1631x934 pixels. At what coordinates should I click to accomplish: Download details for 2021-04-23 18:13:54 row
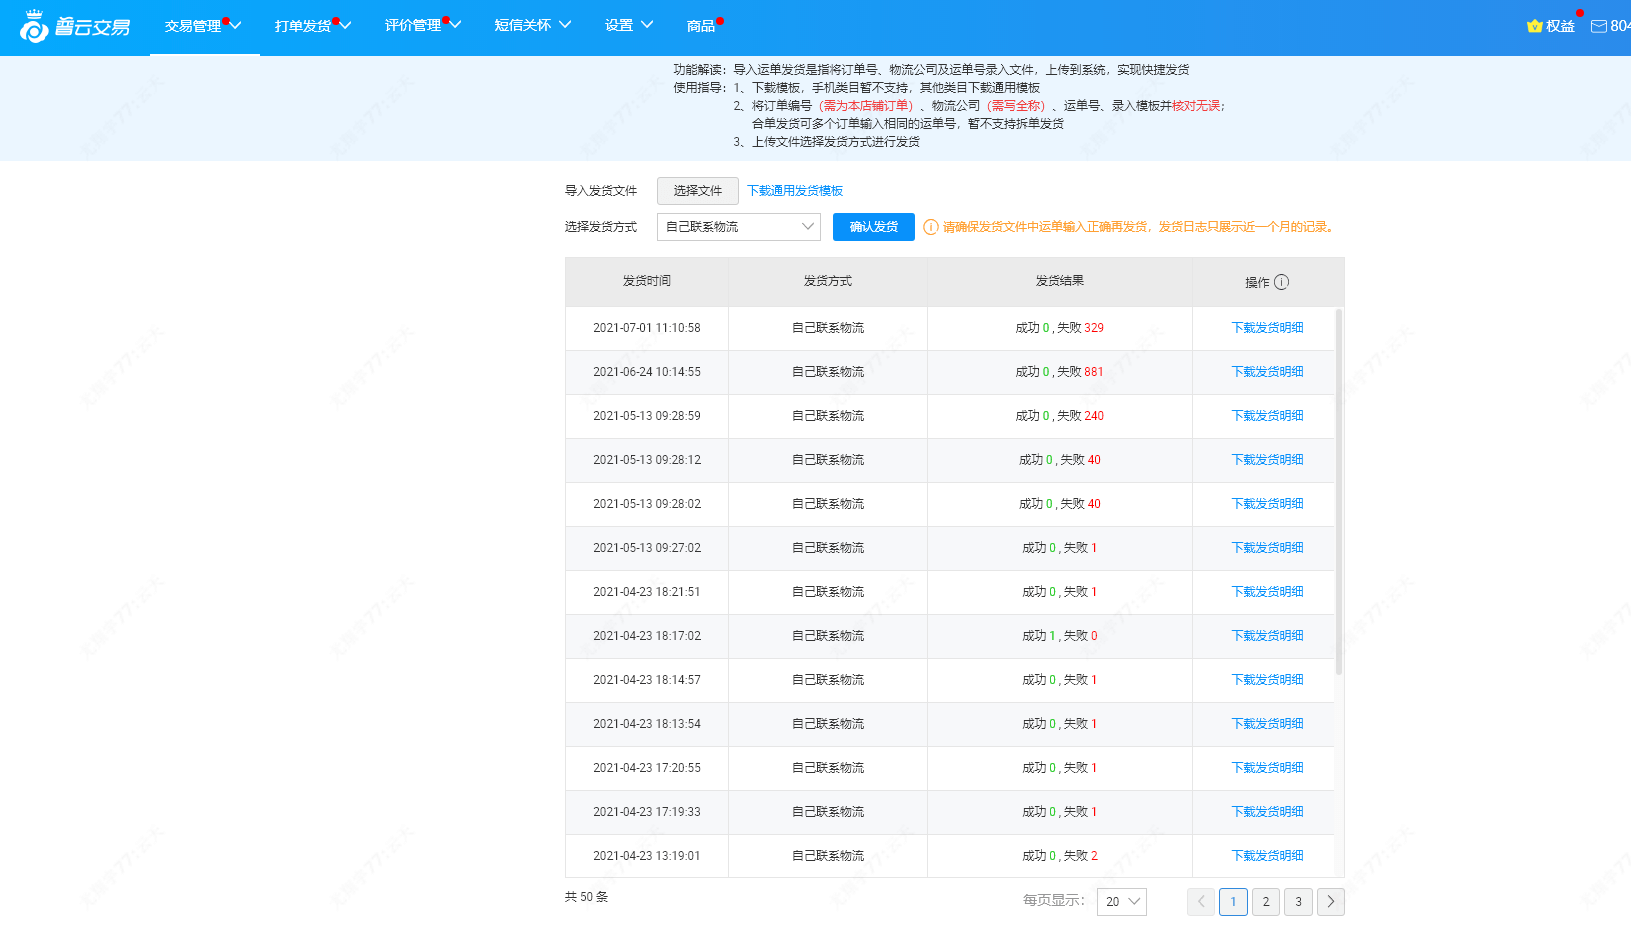click(1267, 724)
